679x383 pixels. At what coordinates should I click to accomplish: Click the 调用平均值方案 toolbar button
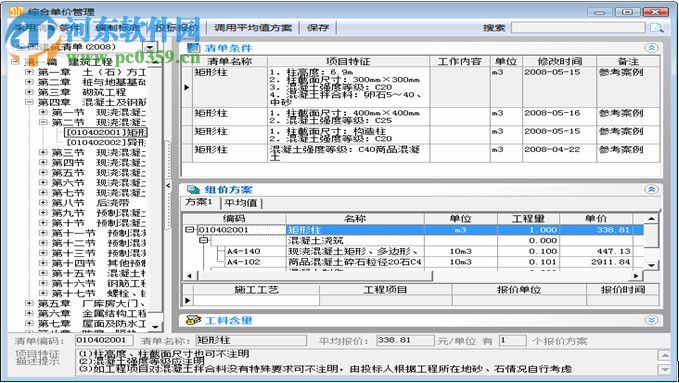(x=253, y=28)
